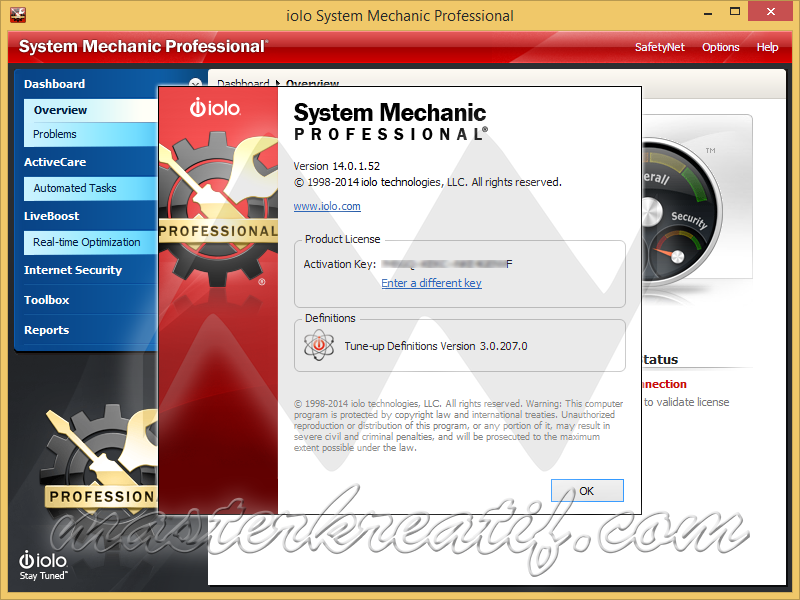Expand the Toolbox section

tap(46, 300)
